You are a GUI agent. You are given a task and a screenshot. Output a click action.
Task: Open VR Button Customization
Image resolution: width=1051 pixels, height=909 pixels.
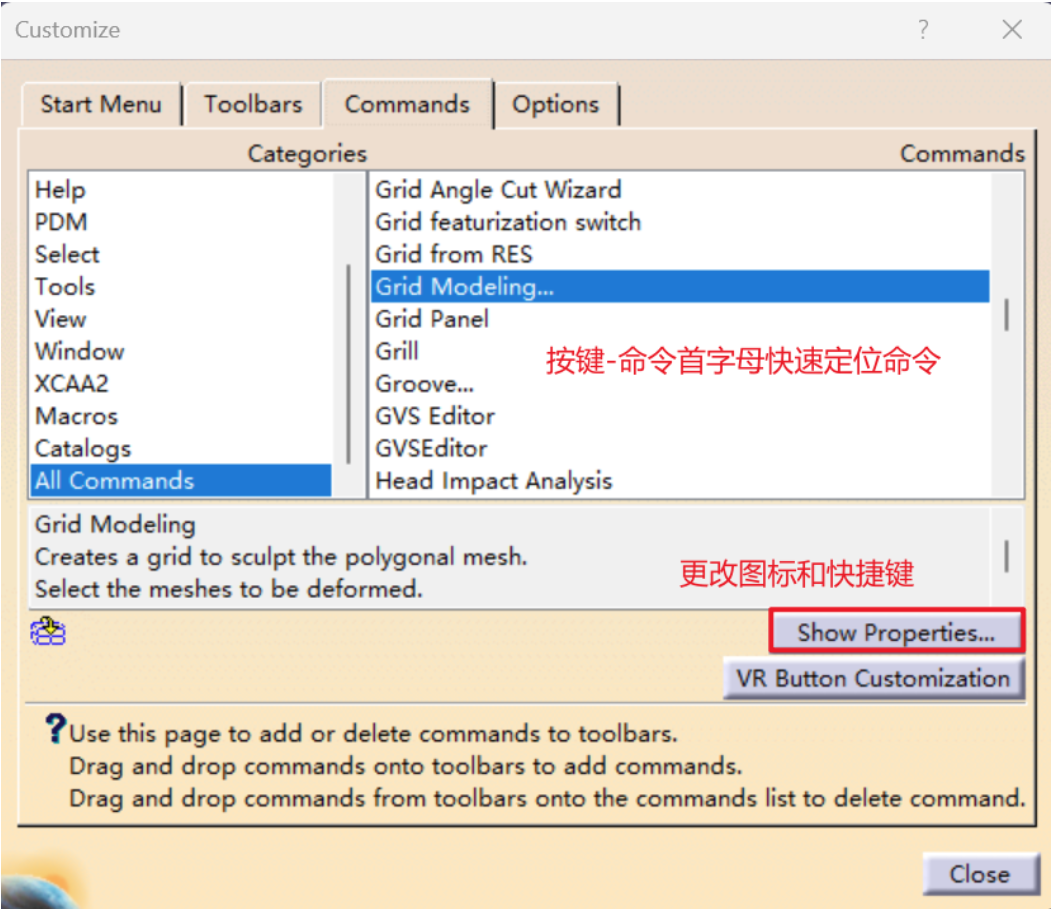pos(873,678)
